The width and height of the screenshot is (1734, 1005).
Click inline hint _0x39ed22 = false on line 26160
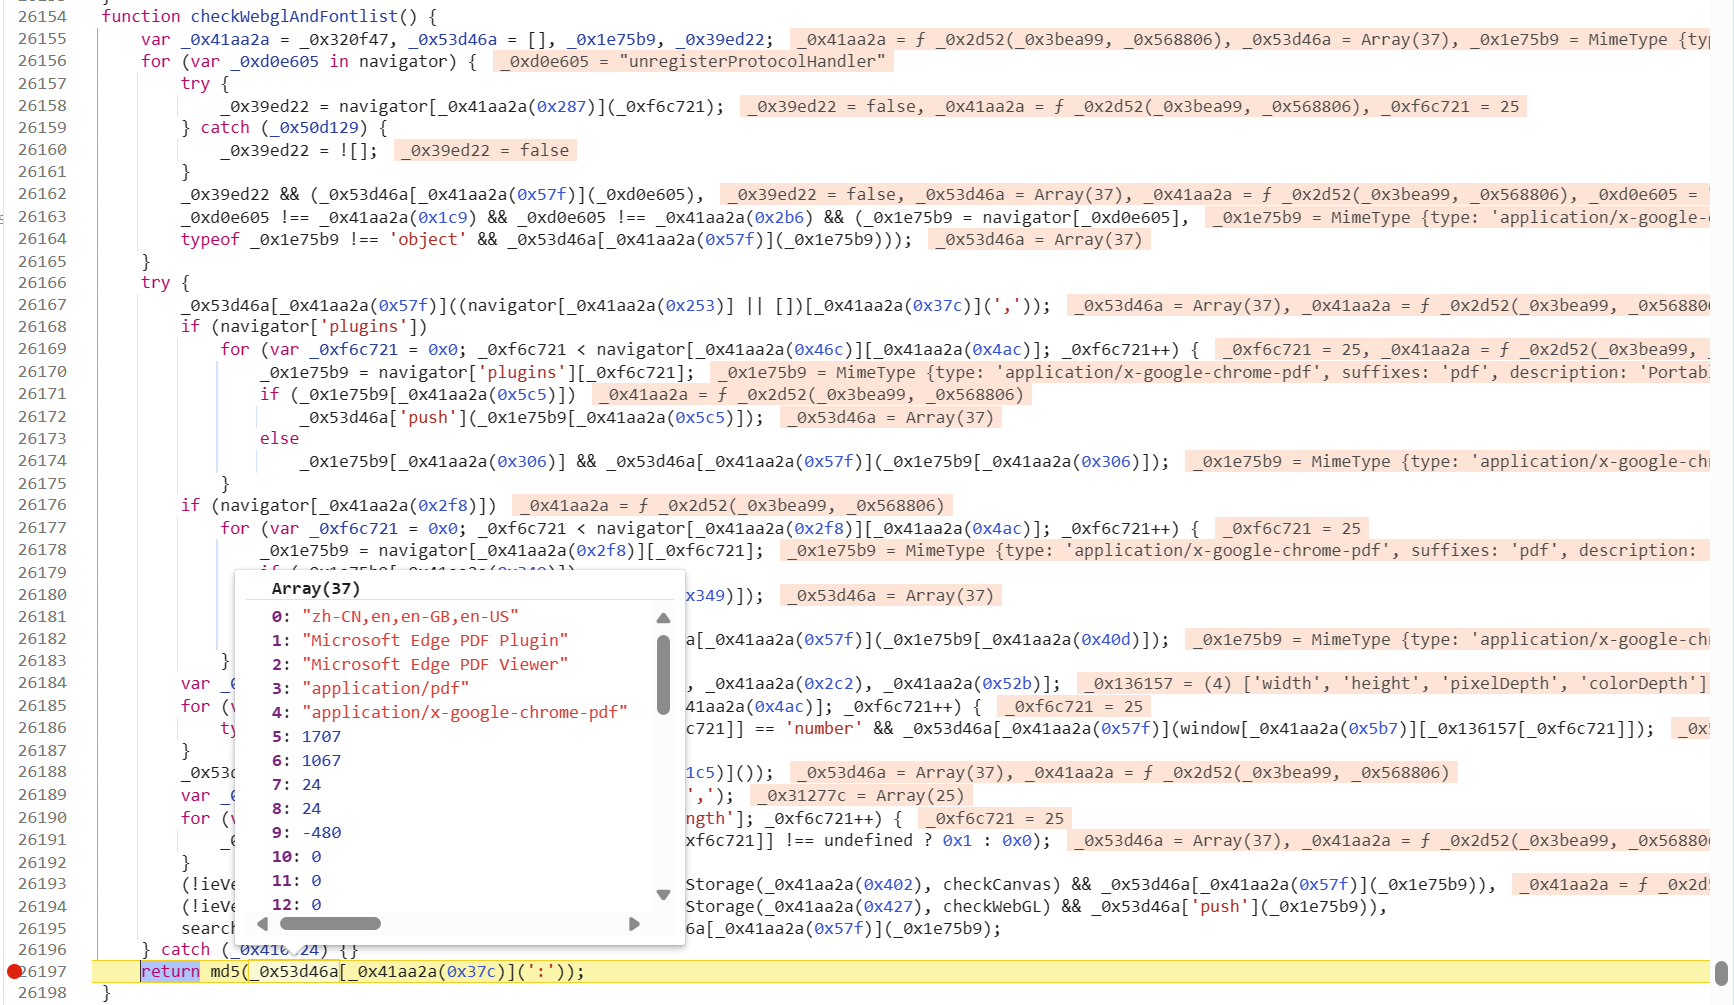[486, 151]
